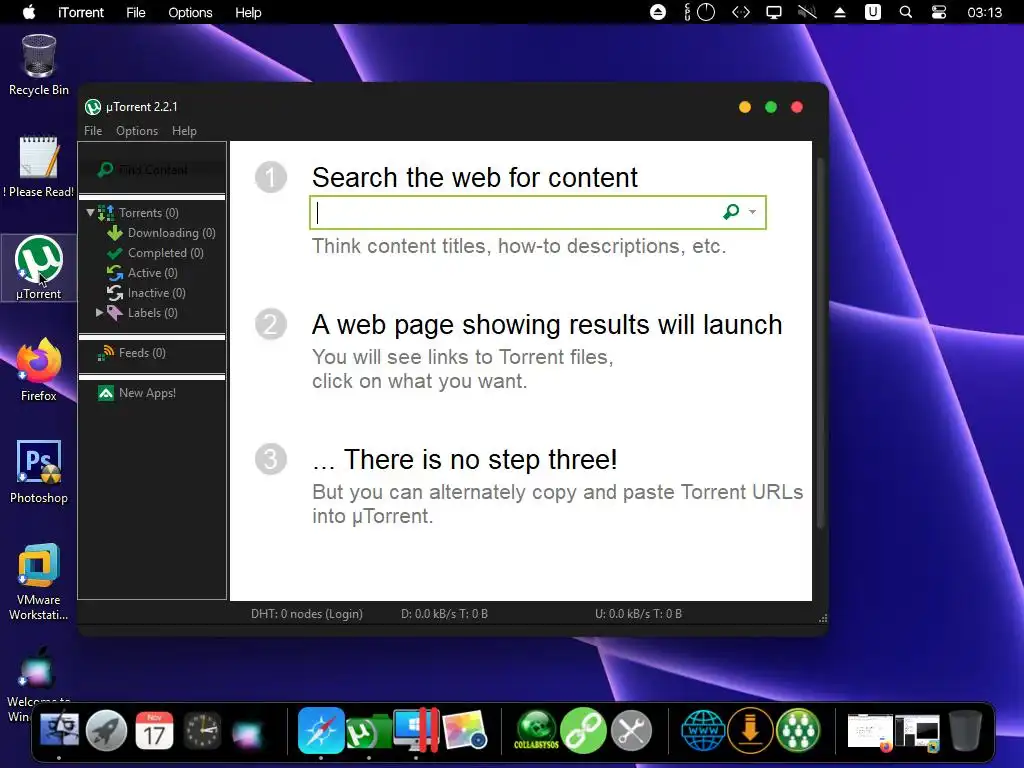The image size is (1024, 768).
Task: Open the VMware Workstation desktop shortcut
Action: (x=39, y=581)
